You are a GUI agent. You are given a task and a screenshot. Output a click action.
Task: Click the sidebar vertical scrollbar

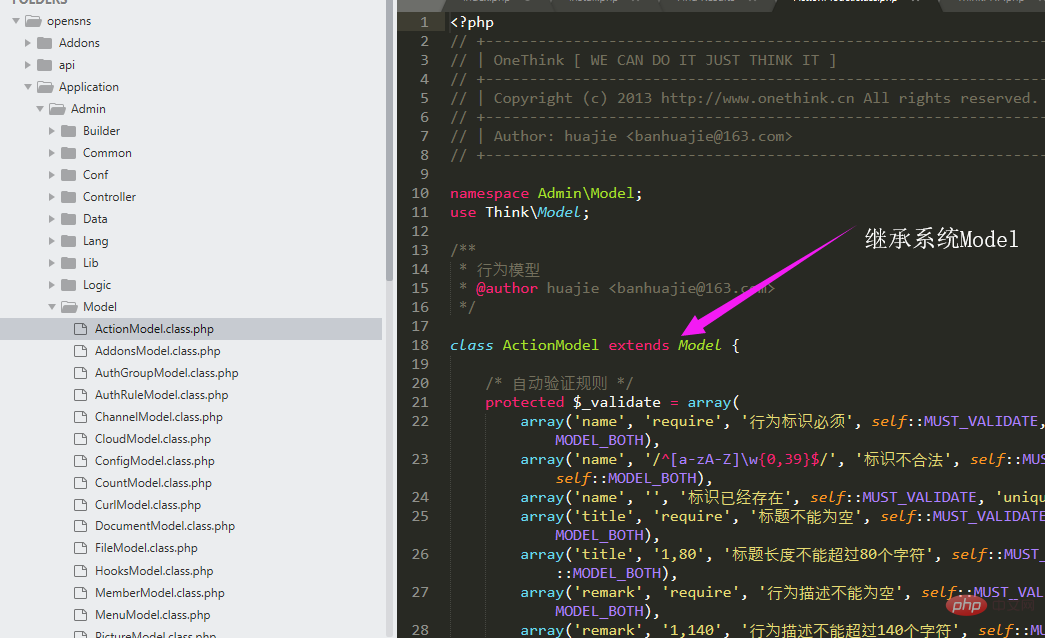tap(389, 140)
